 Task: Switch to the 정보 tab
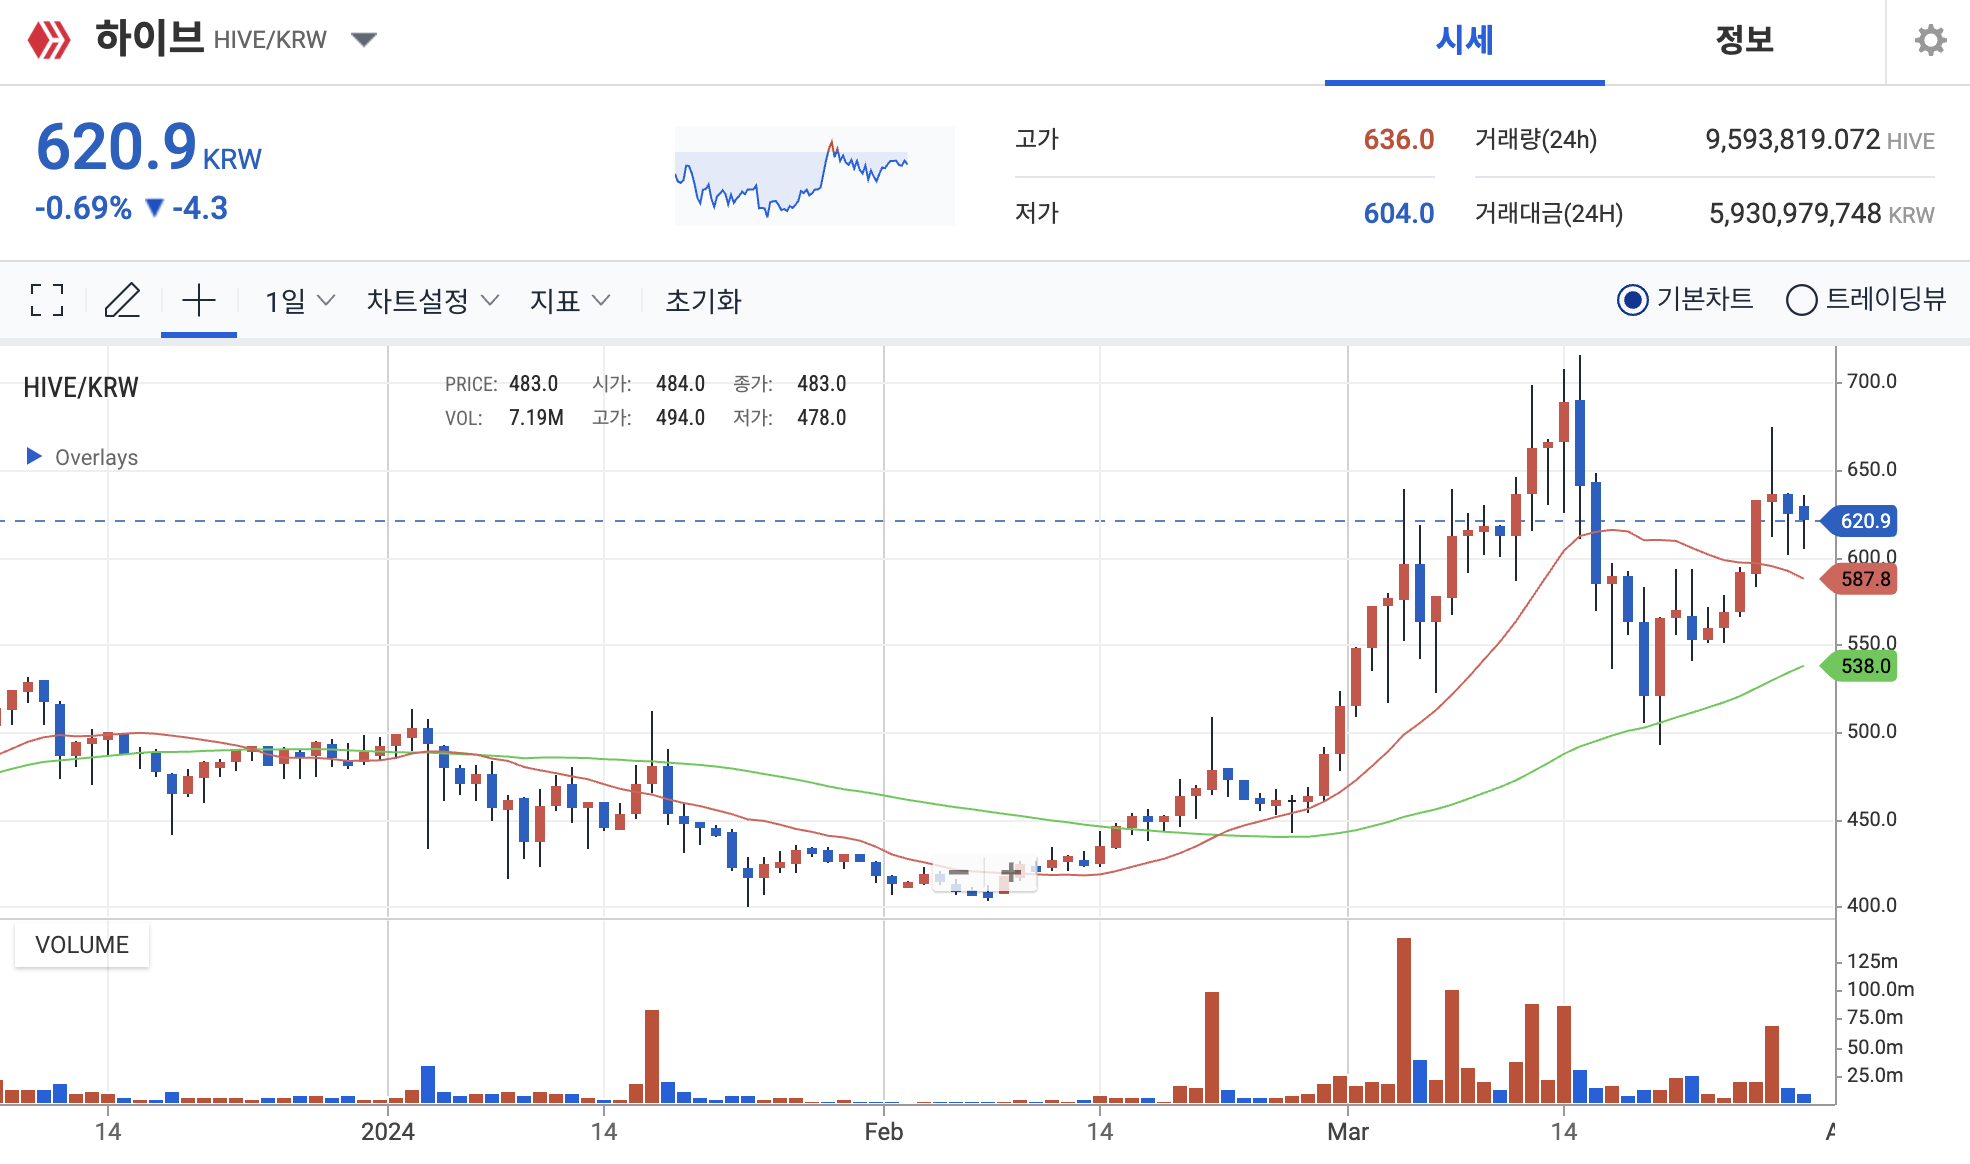point(1744,41)
